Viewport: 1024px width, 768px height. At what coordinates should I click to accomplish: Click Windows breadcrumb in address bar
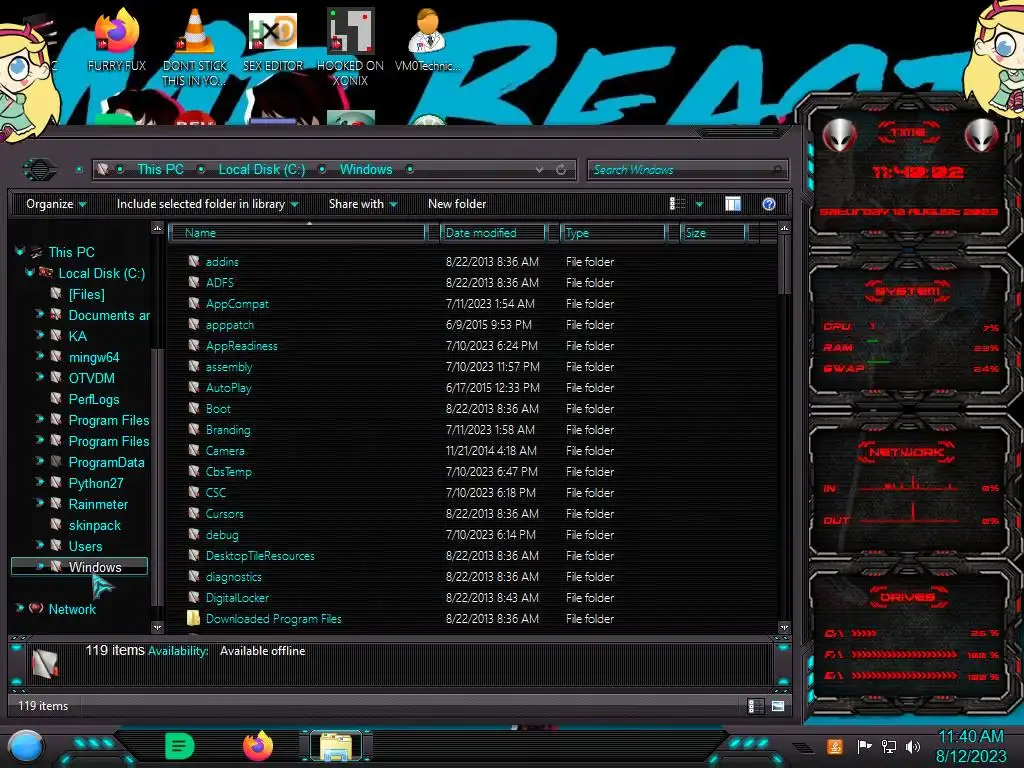coord(366,170)
